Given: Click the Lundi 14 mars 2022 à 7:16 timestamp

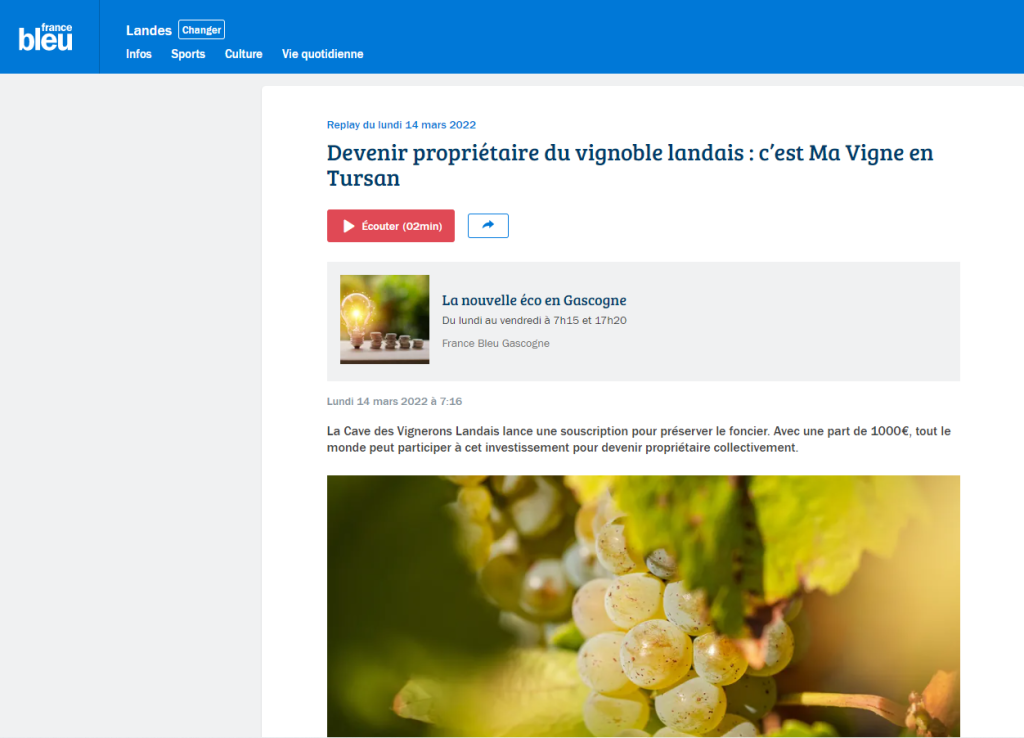Looking at the screenshot, I should pos(394,401).
